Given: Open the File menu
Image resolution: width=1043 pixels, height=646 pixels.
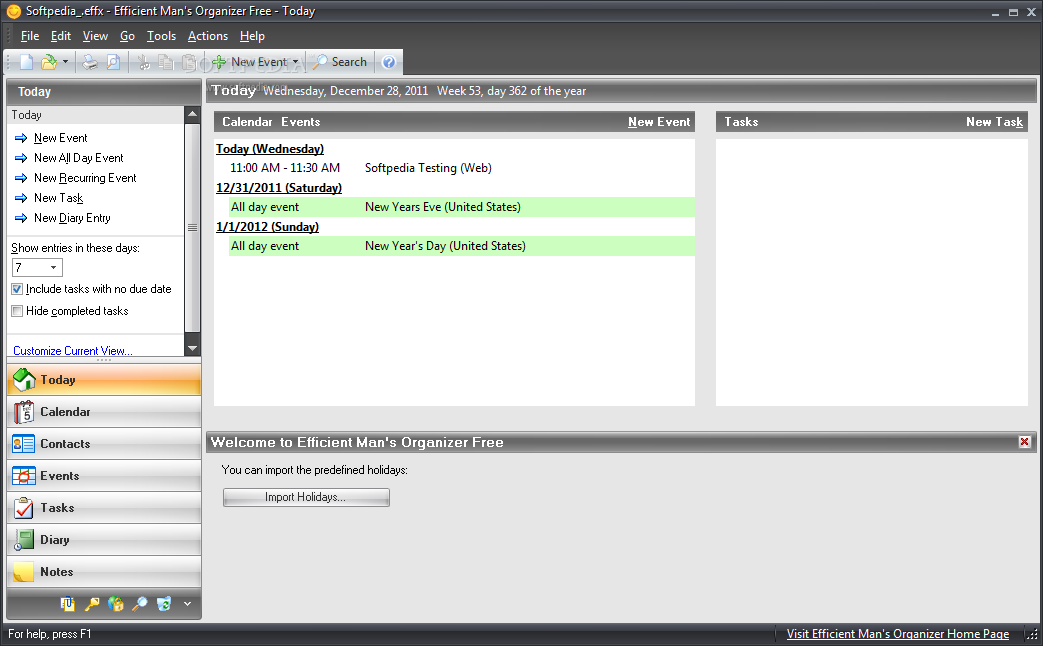Looking at the screenshot, I should (30, 36).
